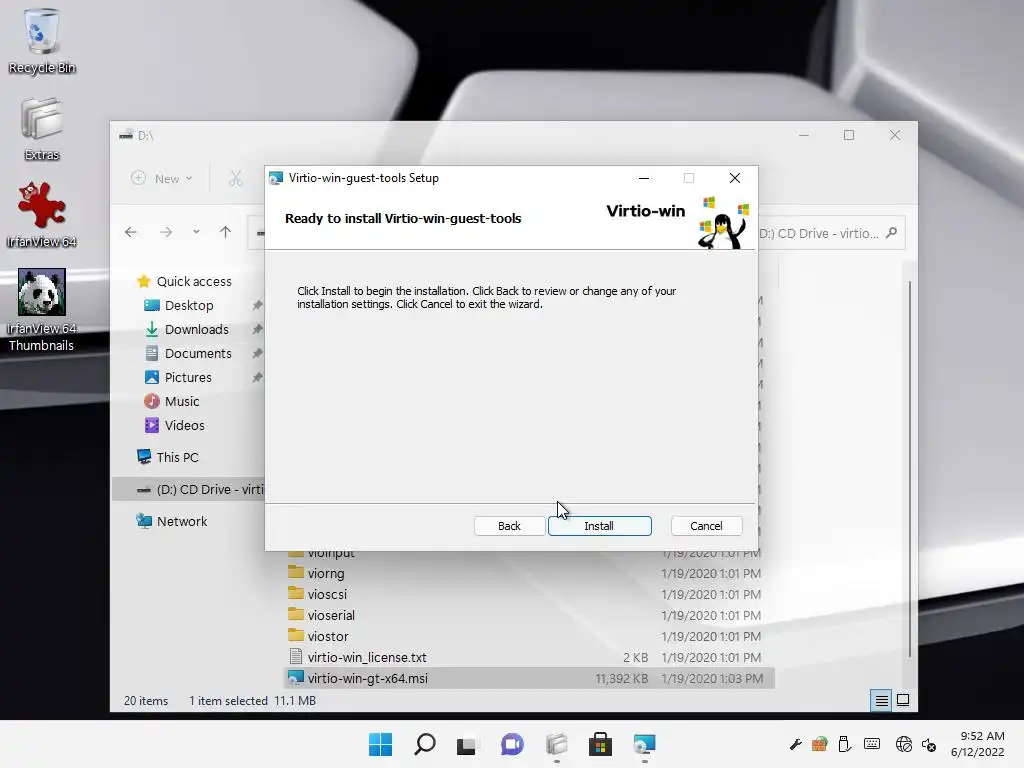Open Task View from the taskbar

pos(466,744)
